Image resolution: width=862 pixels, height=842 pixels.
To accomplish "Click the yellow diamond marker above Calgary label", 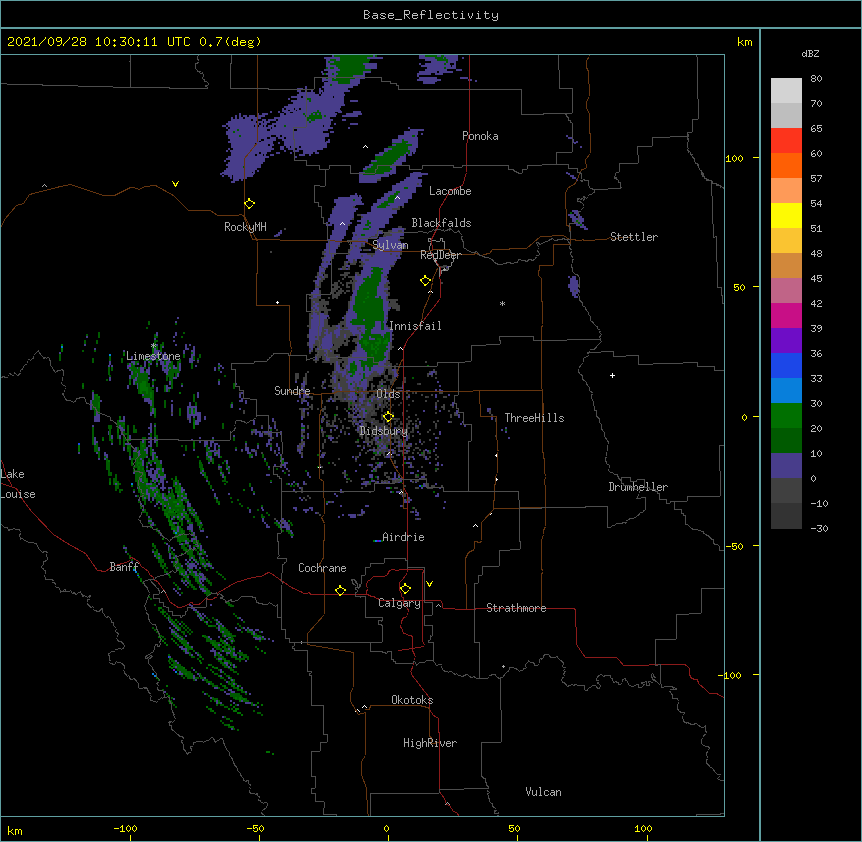I will pos(405,589).
